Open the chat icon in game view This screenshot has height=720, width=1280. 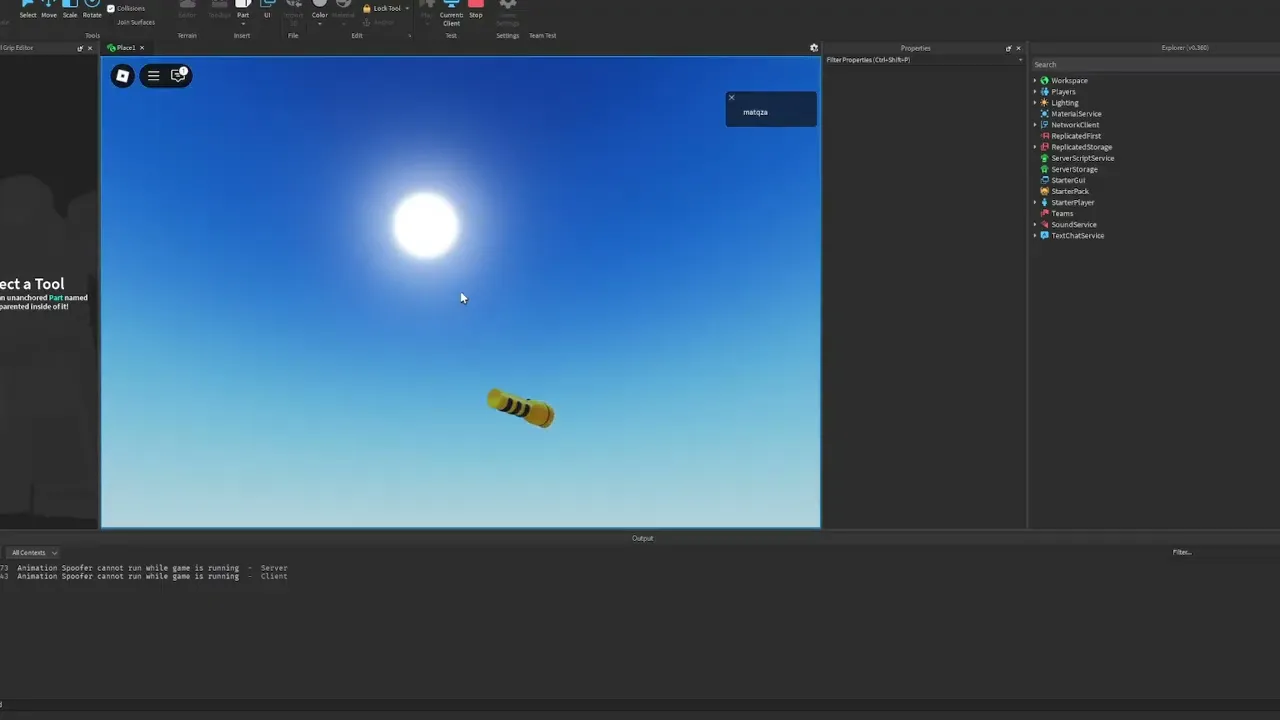click(178, 75)
